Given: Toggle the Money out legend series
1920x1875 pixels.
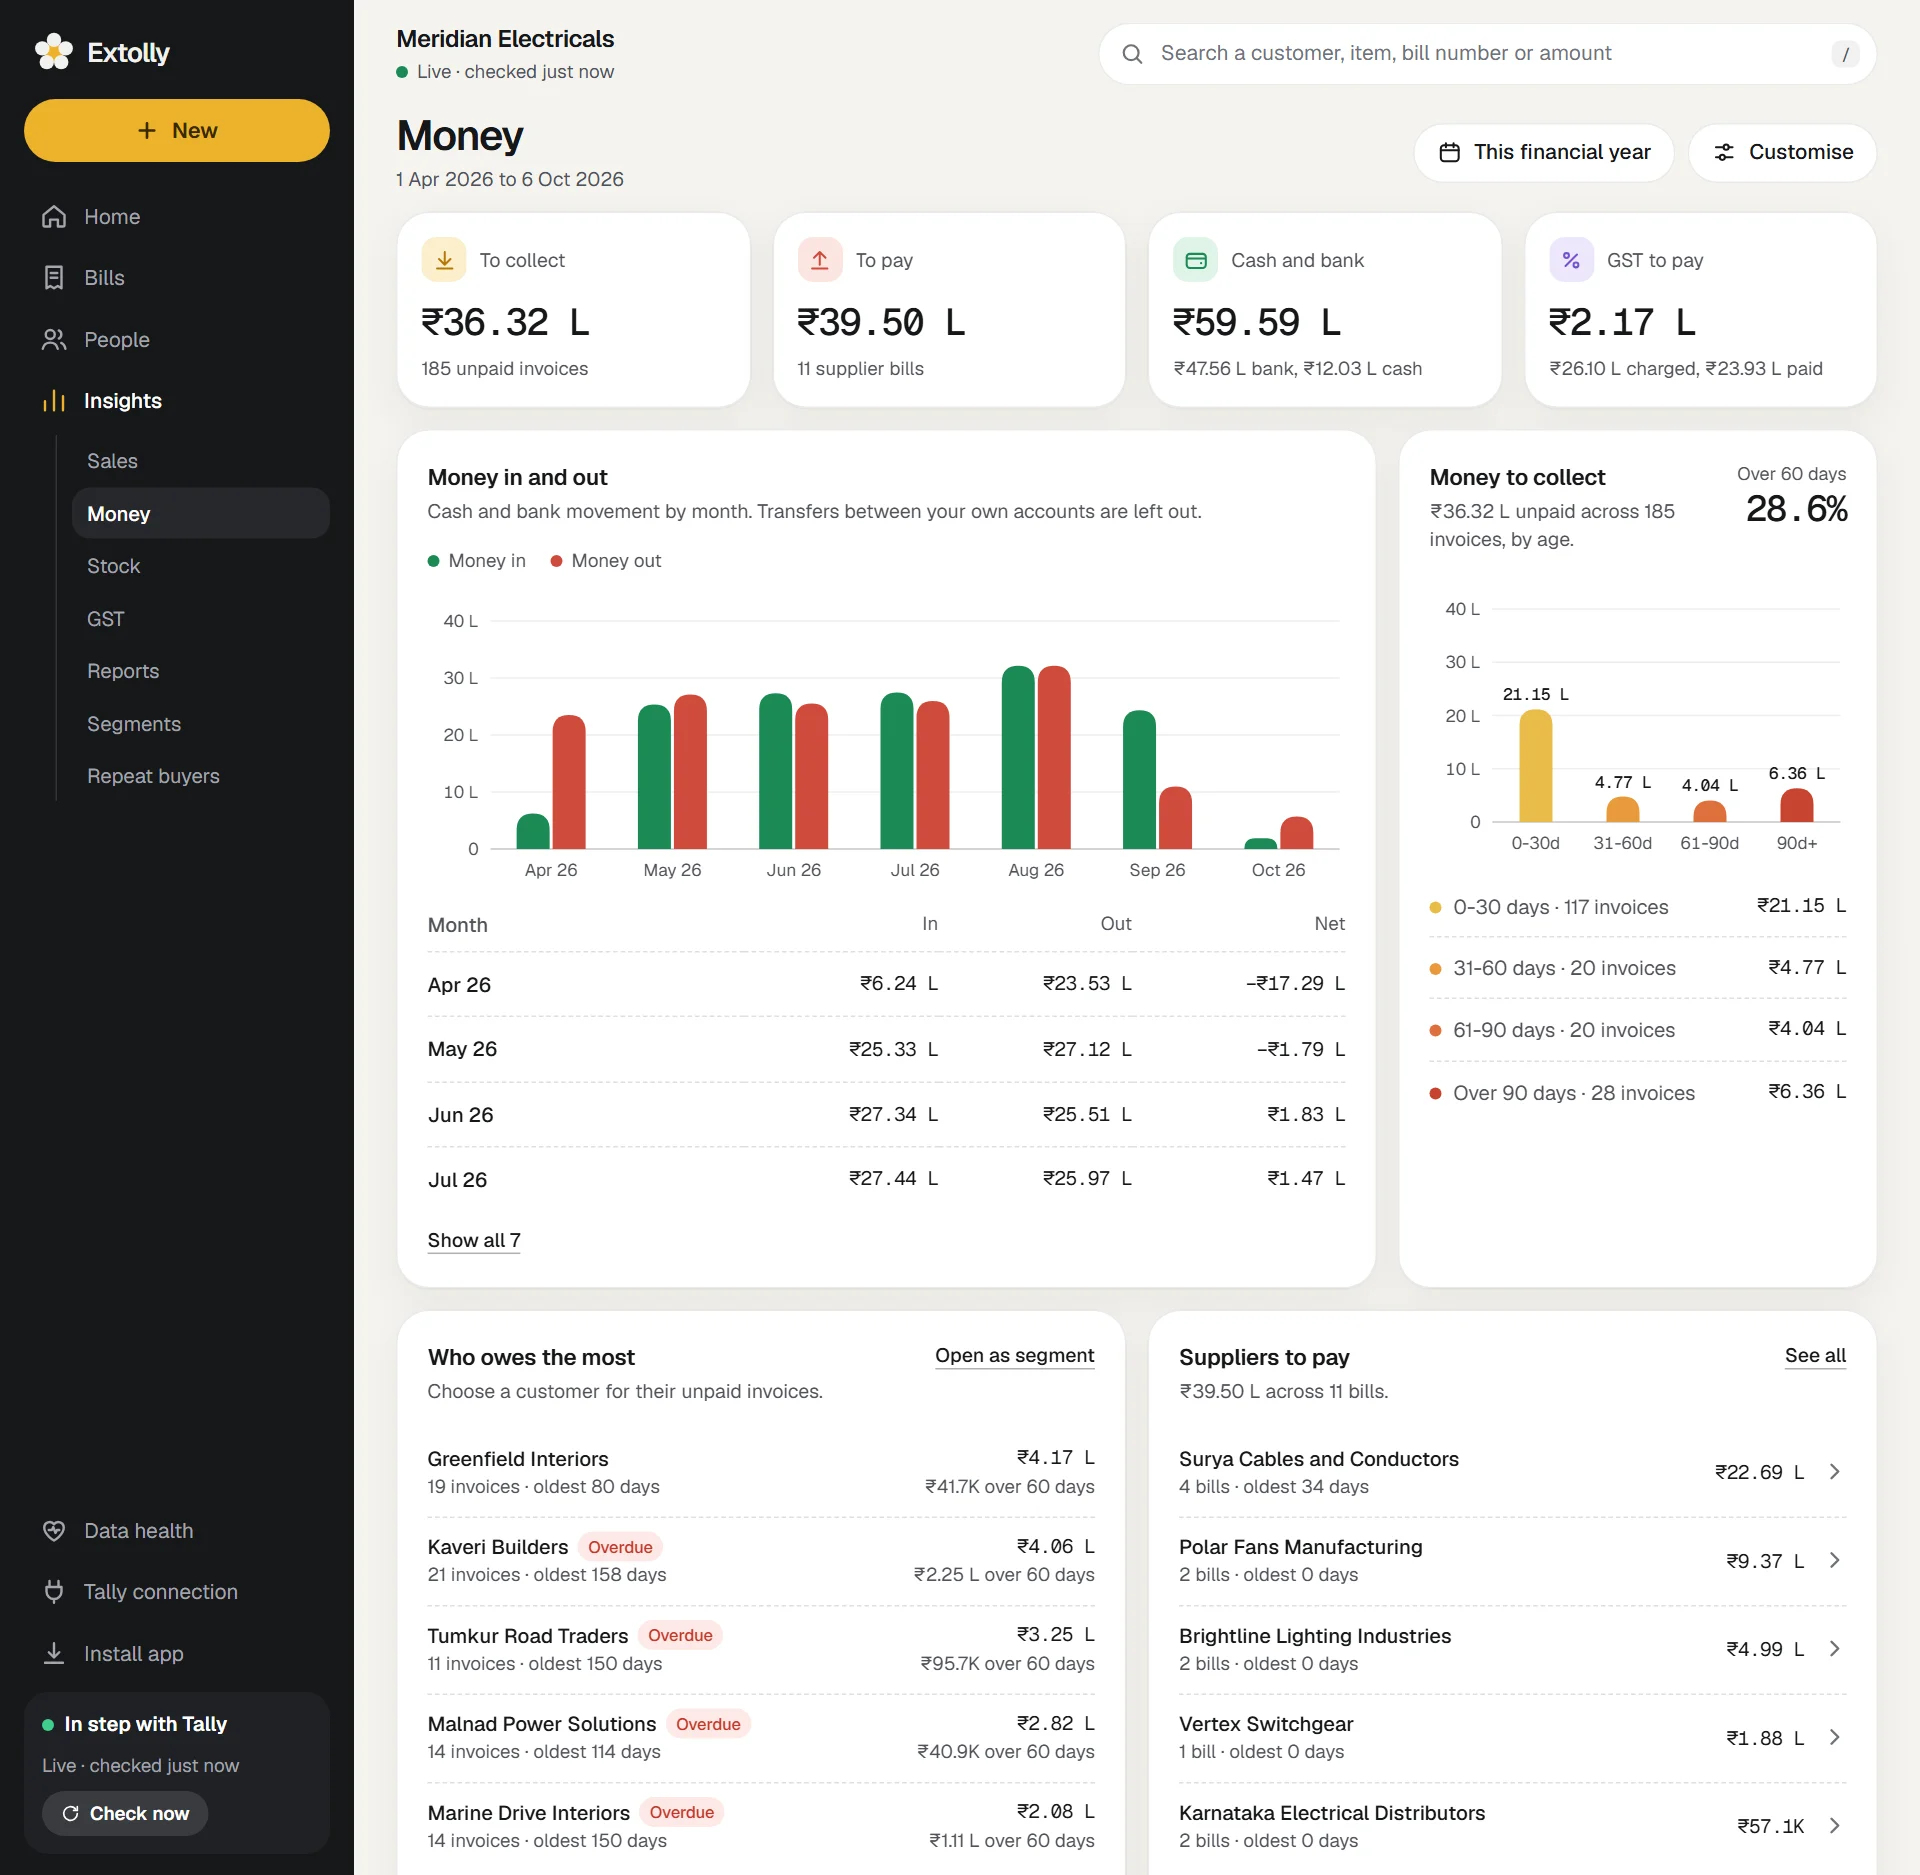Looking at the screenshot, I should point(606,561).
